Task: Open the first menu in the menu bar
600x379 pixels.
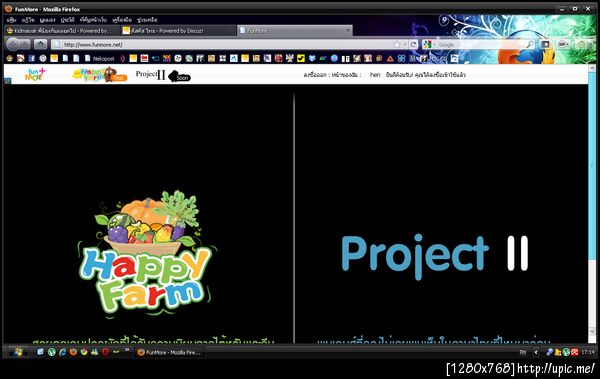Action: pyautogui.click(x=11, y=20)
